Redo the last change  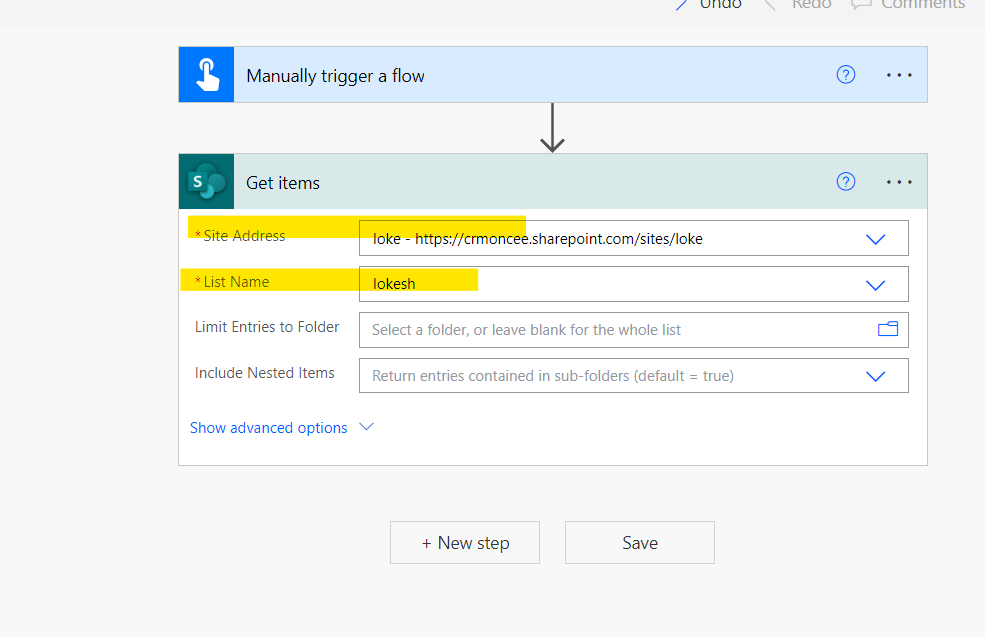tap(798, 4)
